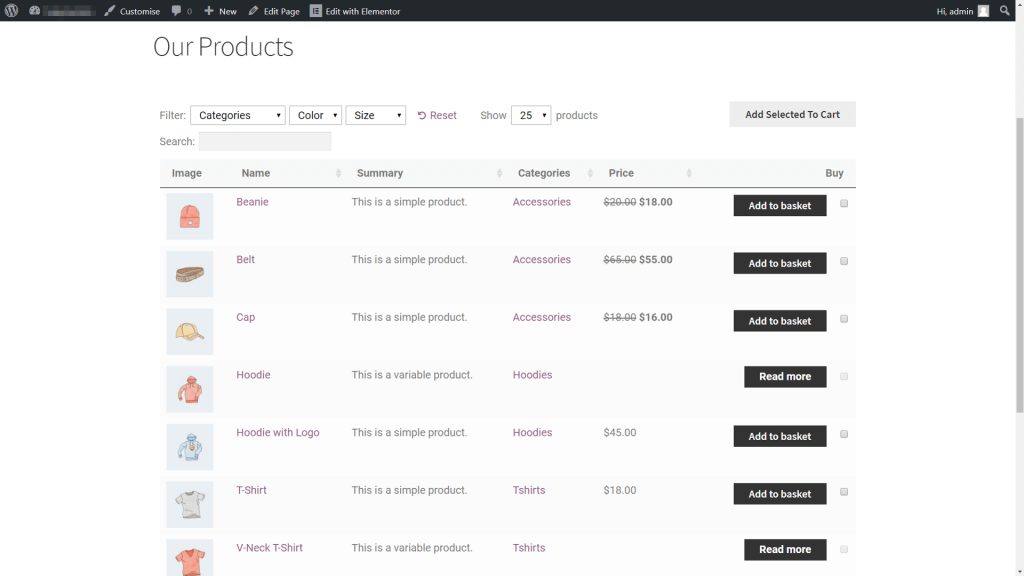Screen dimensions: 1024x576
Task: Expand the Color filter dropdown
Action: click(316, 116)
